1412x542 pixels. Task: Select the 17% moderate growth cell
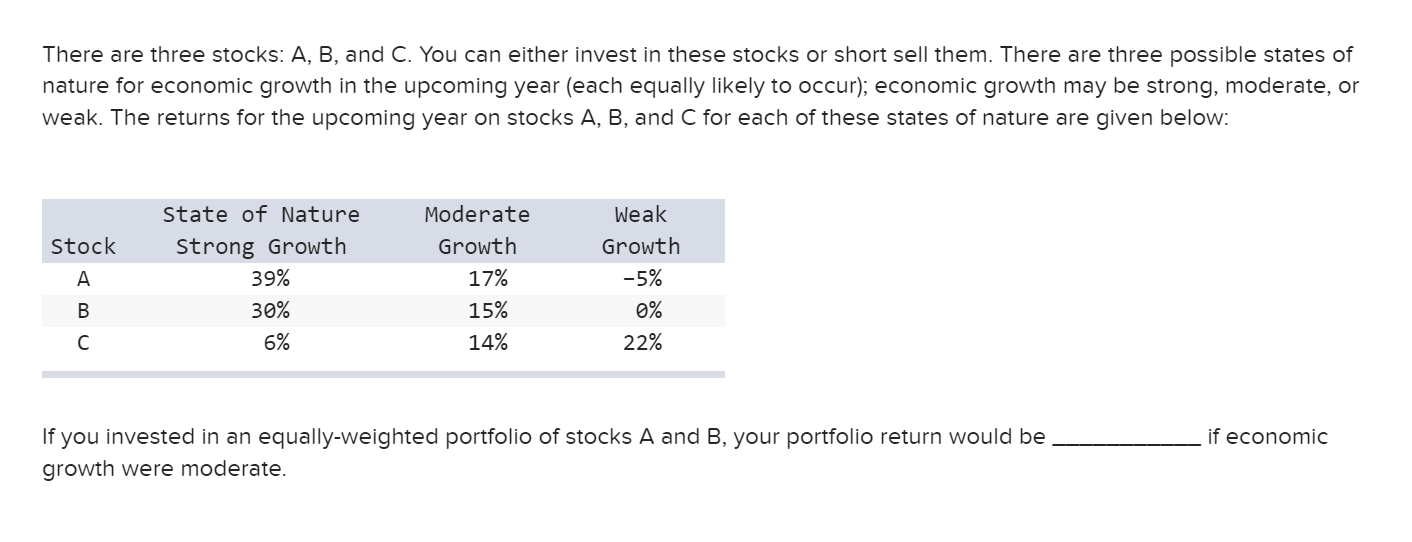pos(487,278)
